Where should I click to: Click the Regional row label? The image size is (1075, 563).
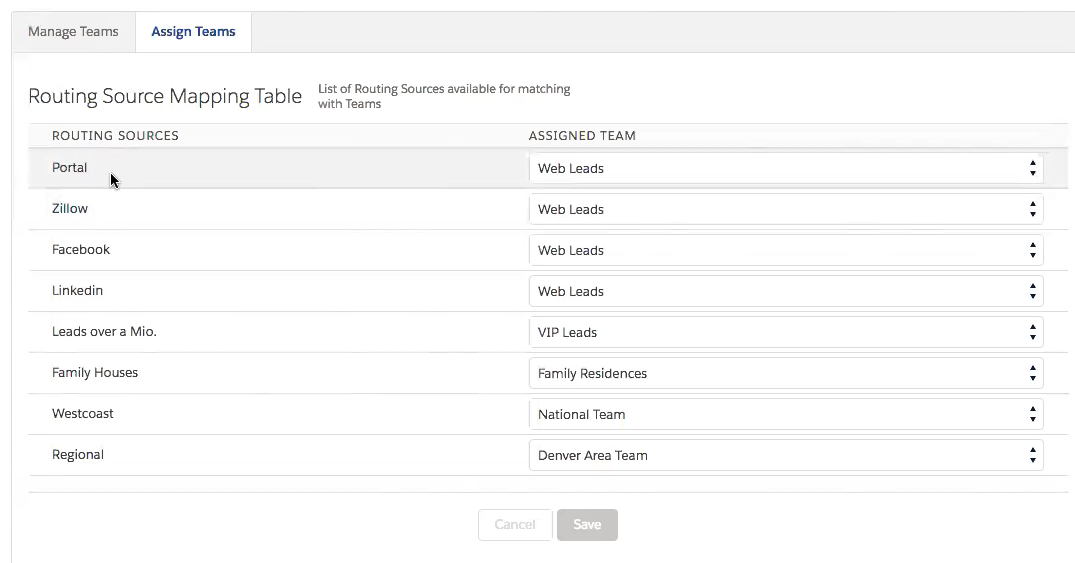coord(78,455)
